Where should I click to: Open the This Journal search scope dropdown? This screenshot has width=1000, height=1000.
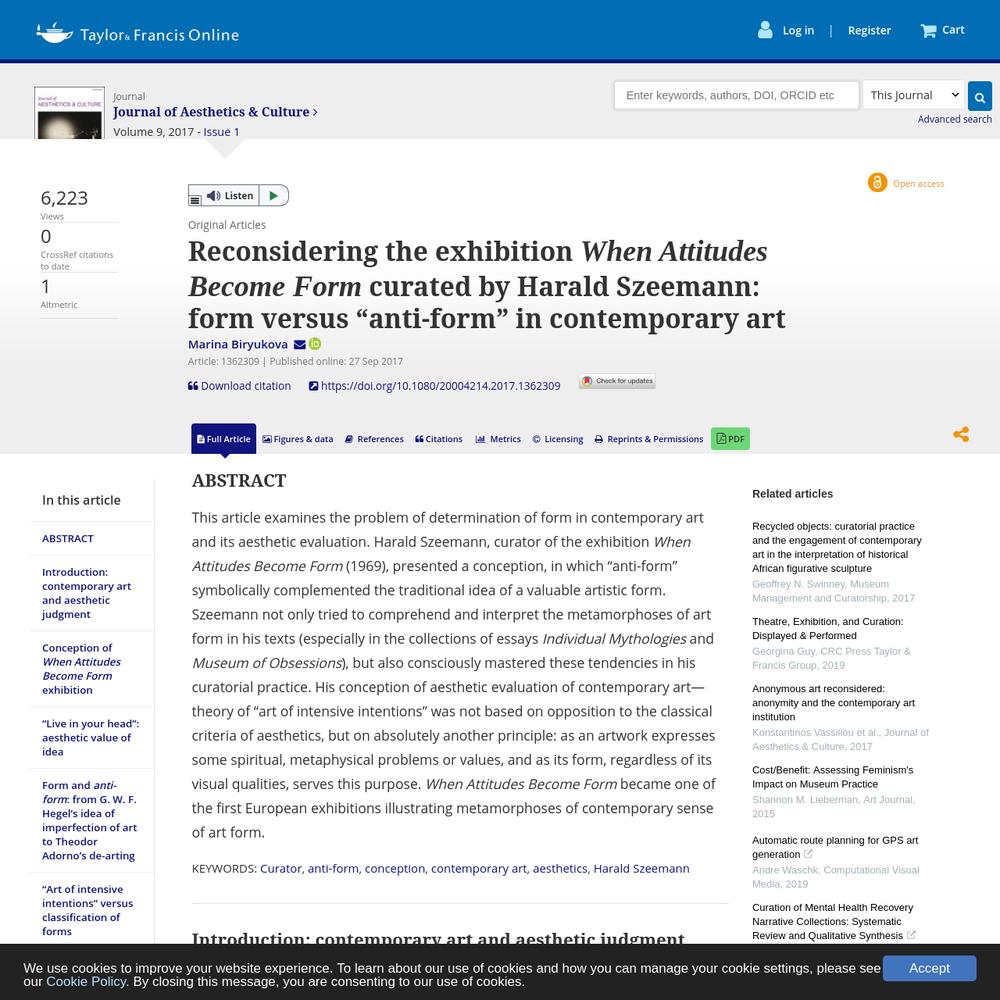[x=915, y=96]
